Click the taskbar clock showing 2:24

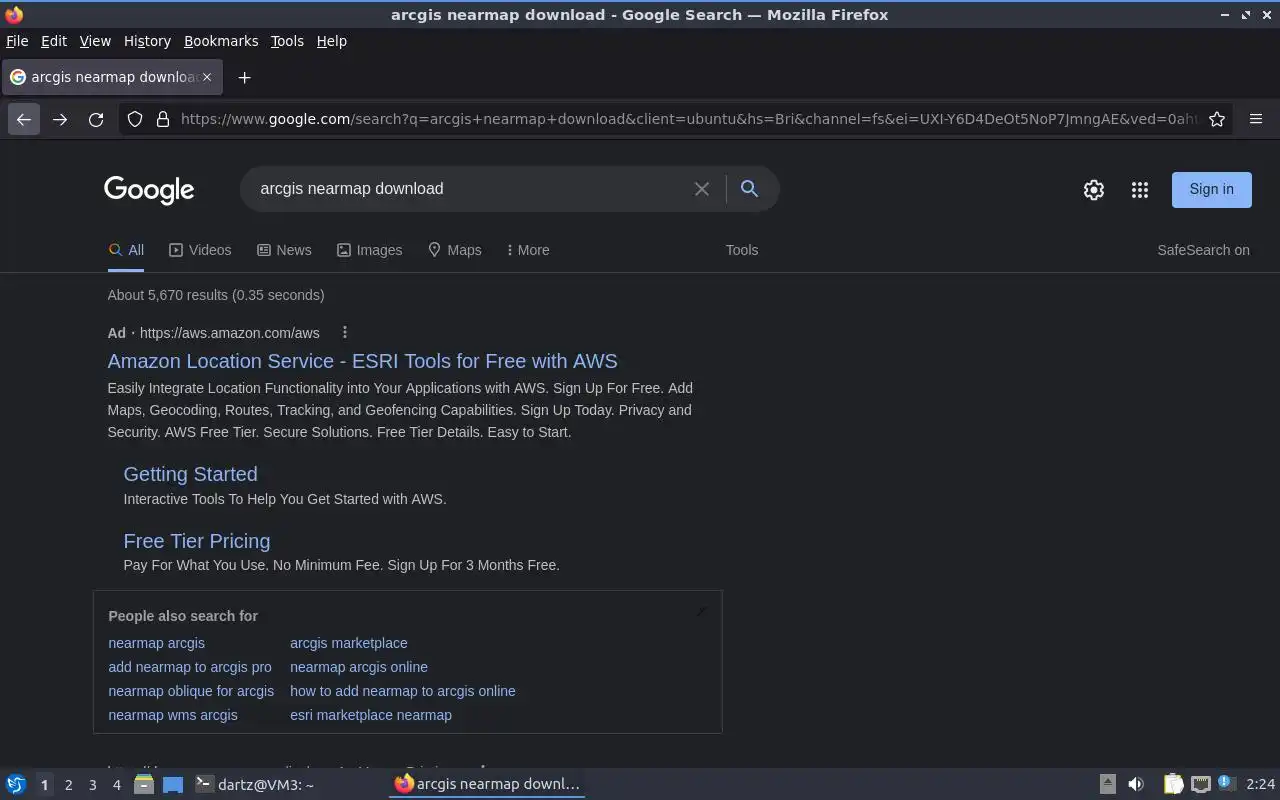pyautogui.click(x=1261, y=785)
